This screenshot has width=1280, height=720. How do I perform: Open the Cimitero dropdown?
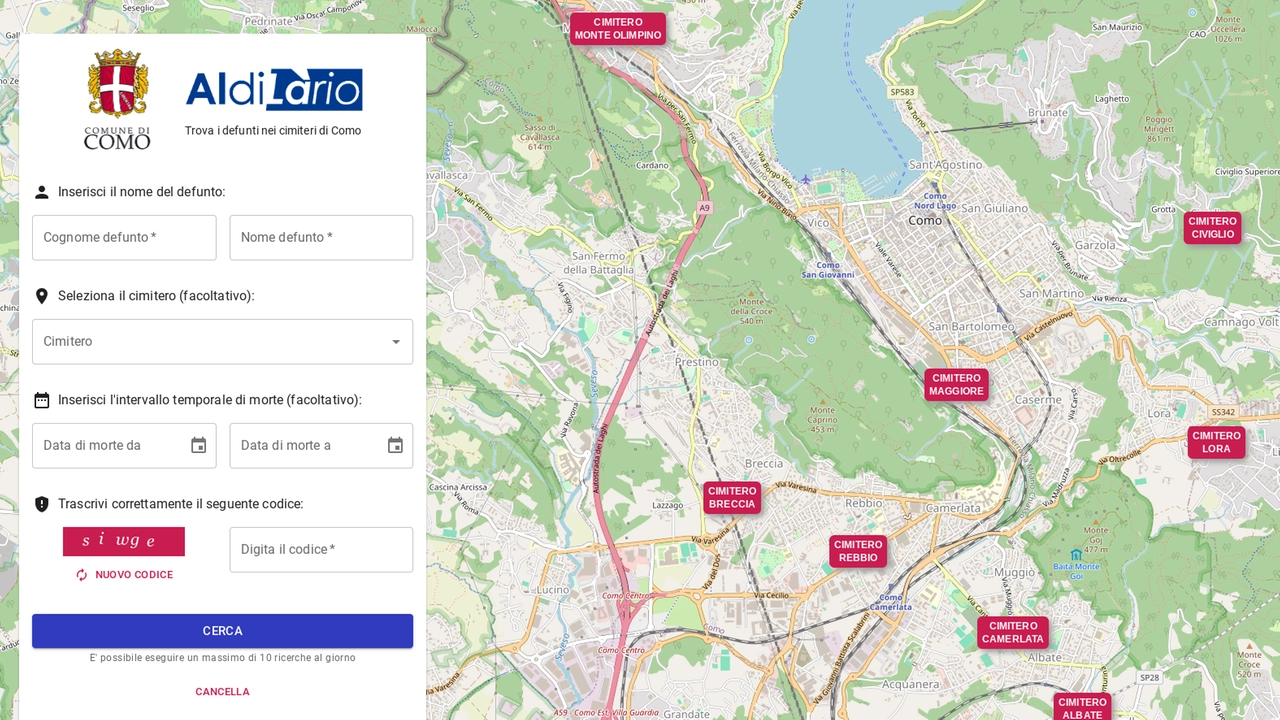pyautogui.click(x=222, y=342)
